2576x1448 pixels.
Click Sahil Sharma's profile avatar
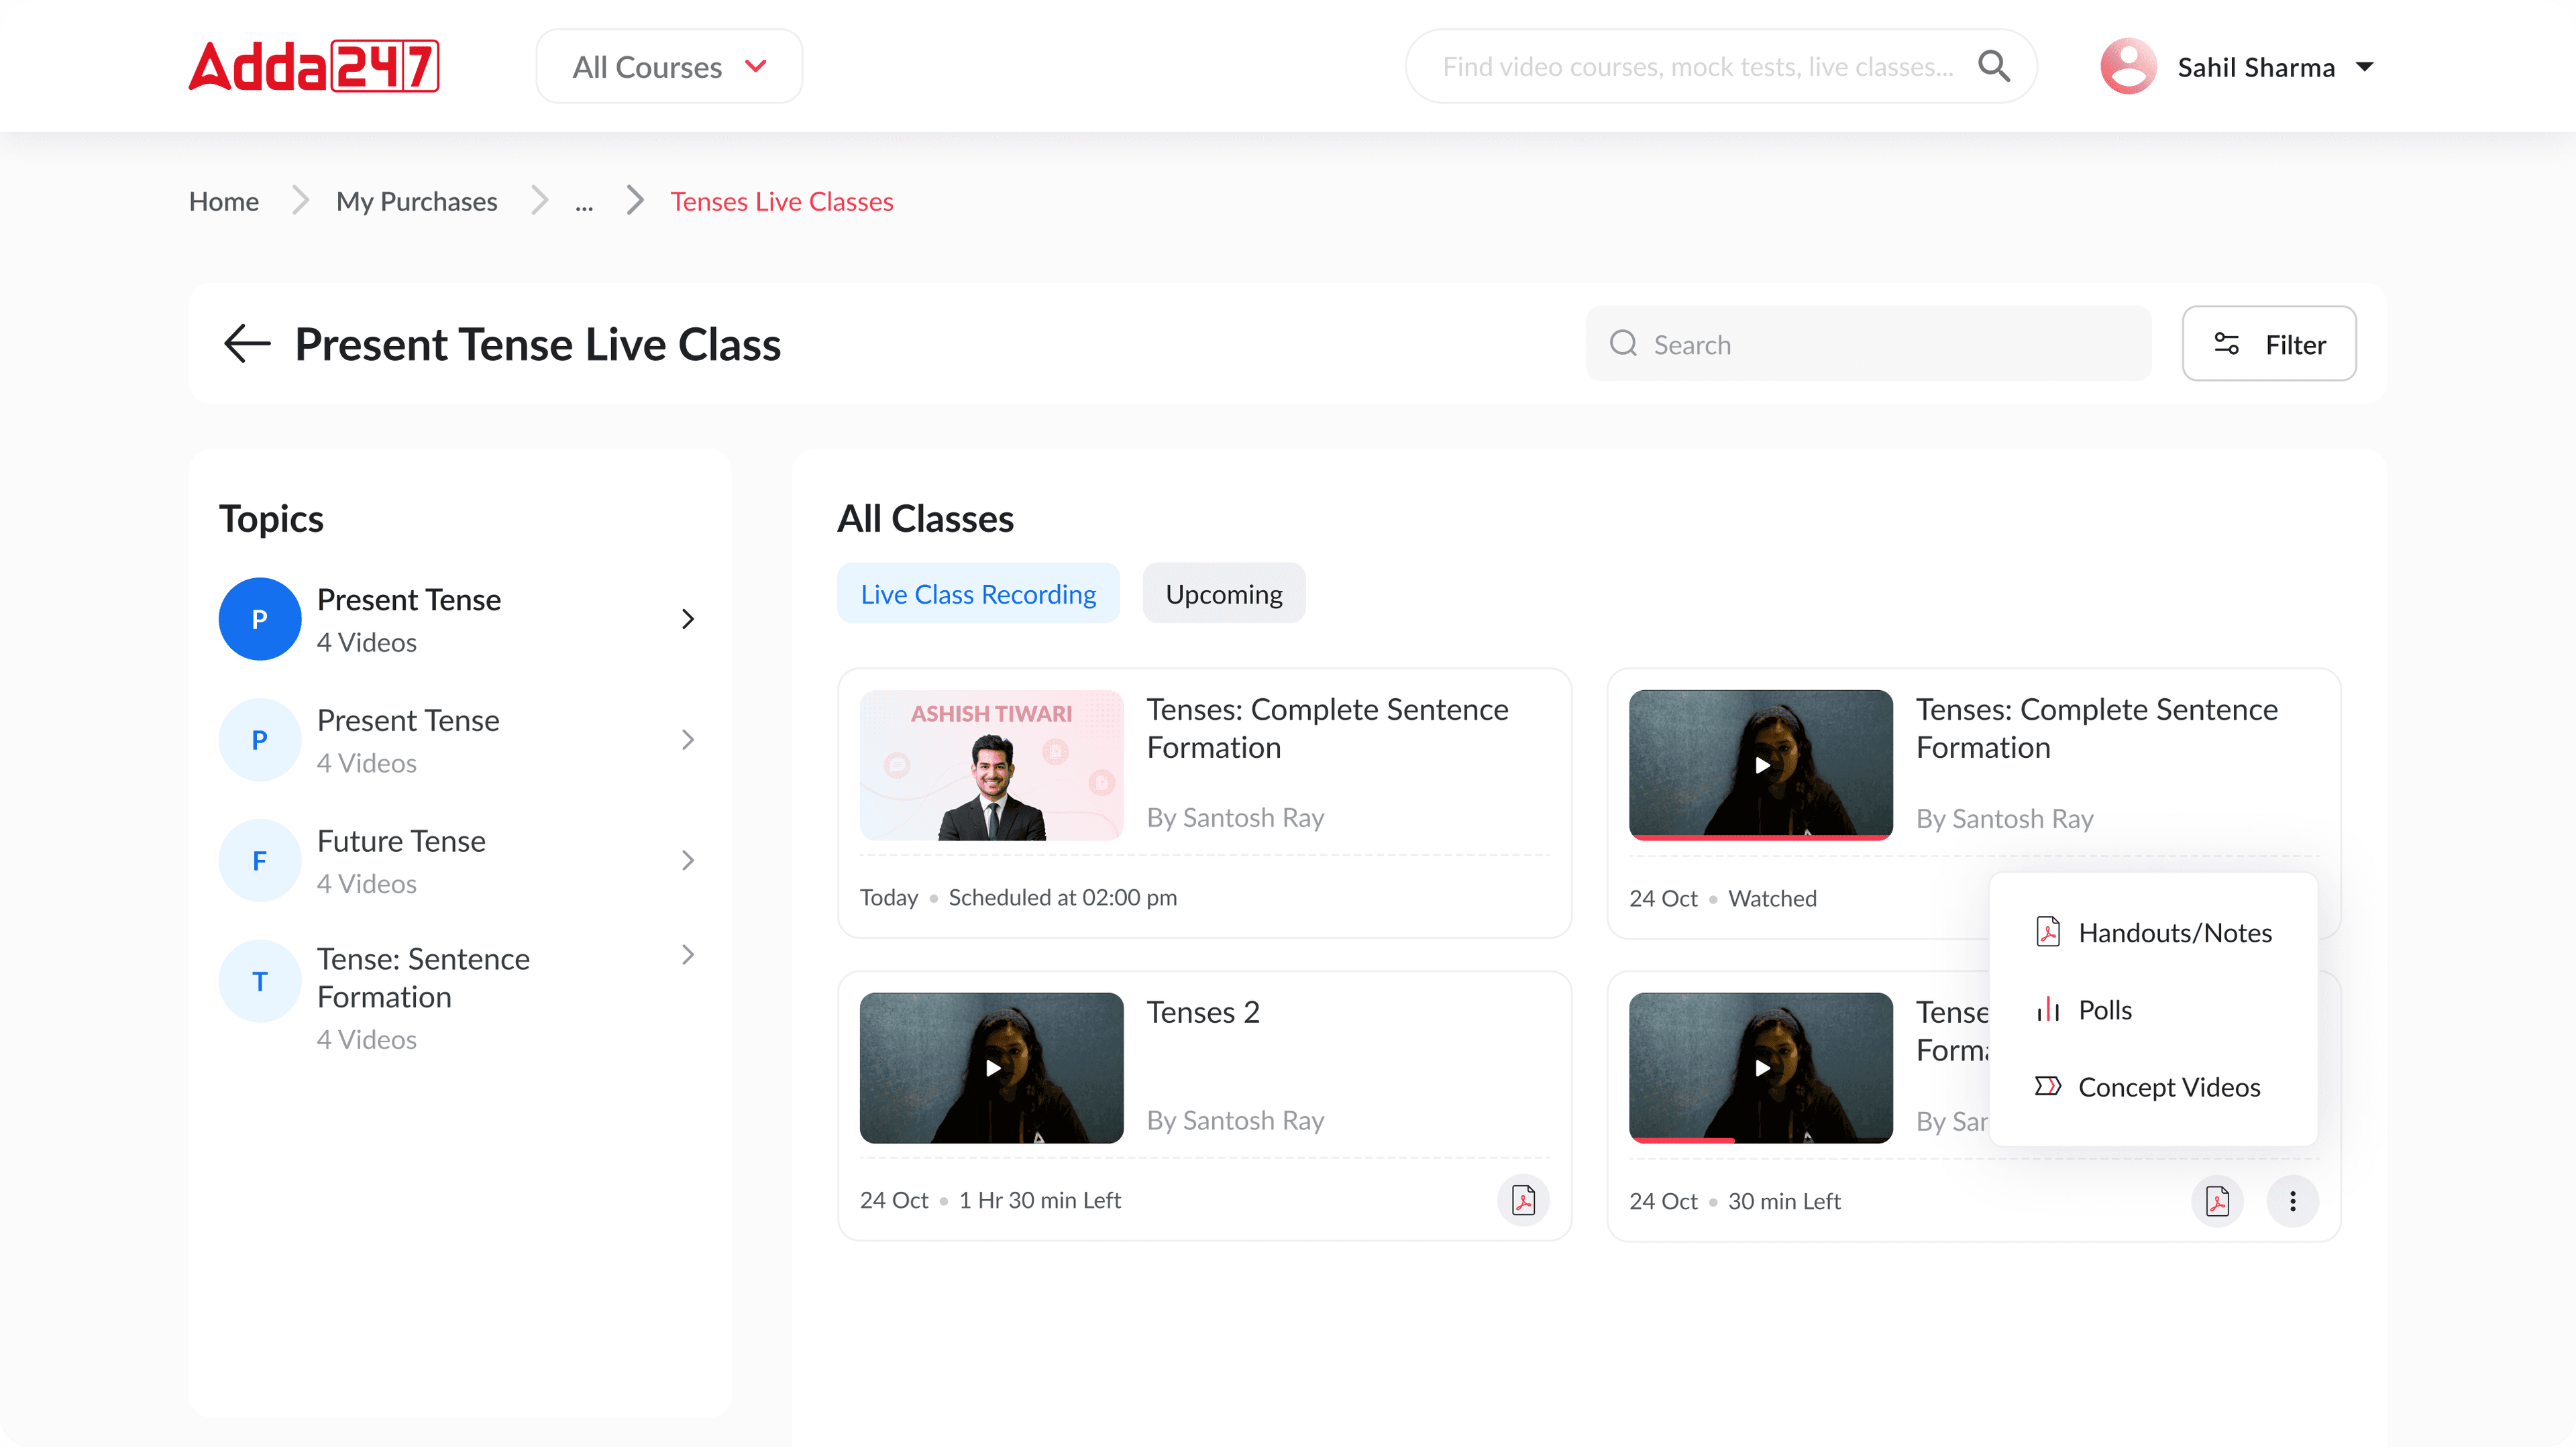[x=2128, y=66]
